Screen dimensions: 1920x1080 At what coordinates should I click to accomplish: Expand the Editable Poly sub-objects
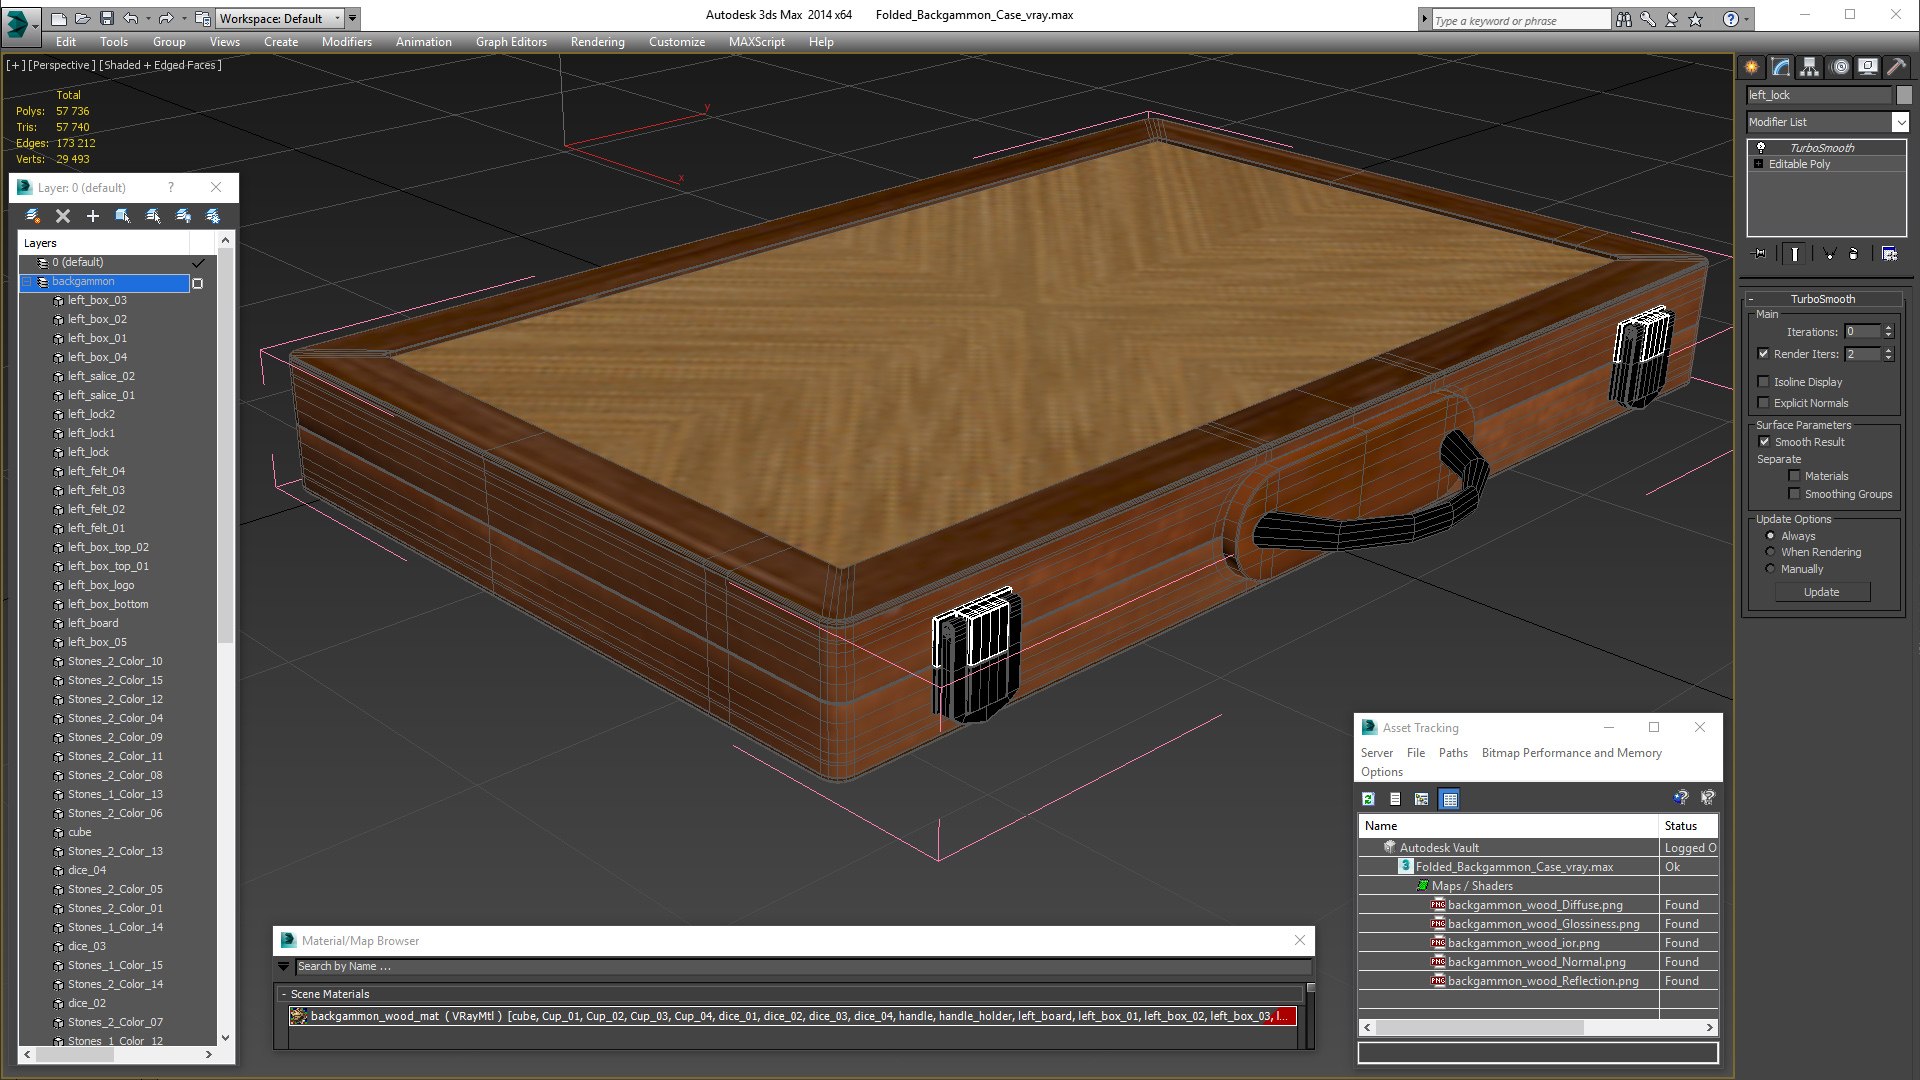coord(1759,164)
